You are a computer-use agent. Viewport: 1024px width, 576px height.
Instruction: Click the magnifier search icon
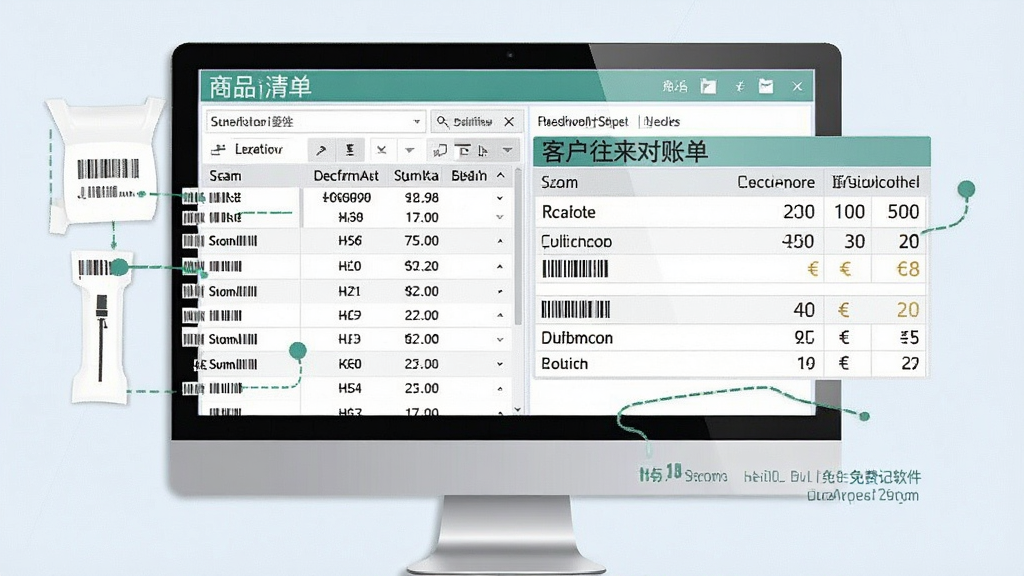pos(443,121)
